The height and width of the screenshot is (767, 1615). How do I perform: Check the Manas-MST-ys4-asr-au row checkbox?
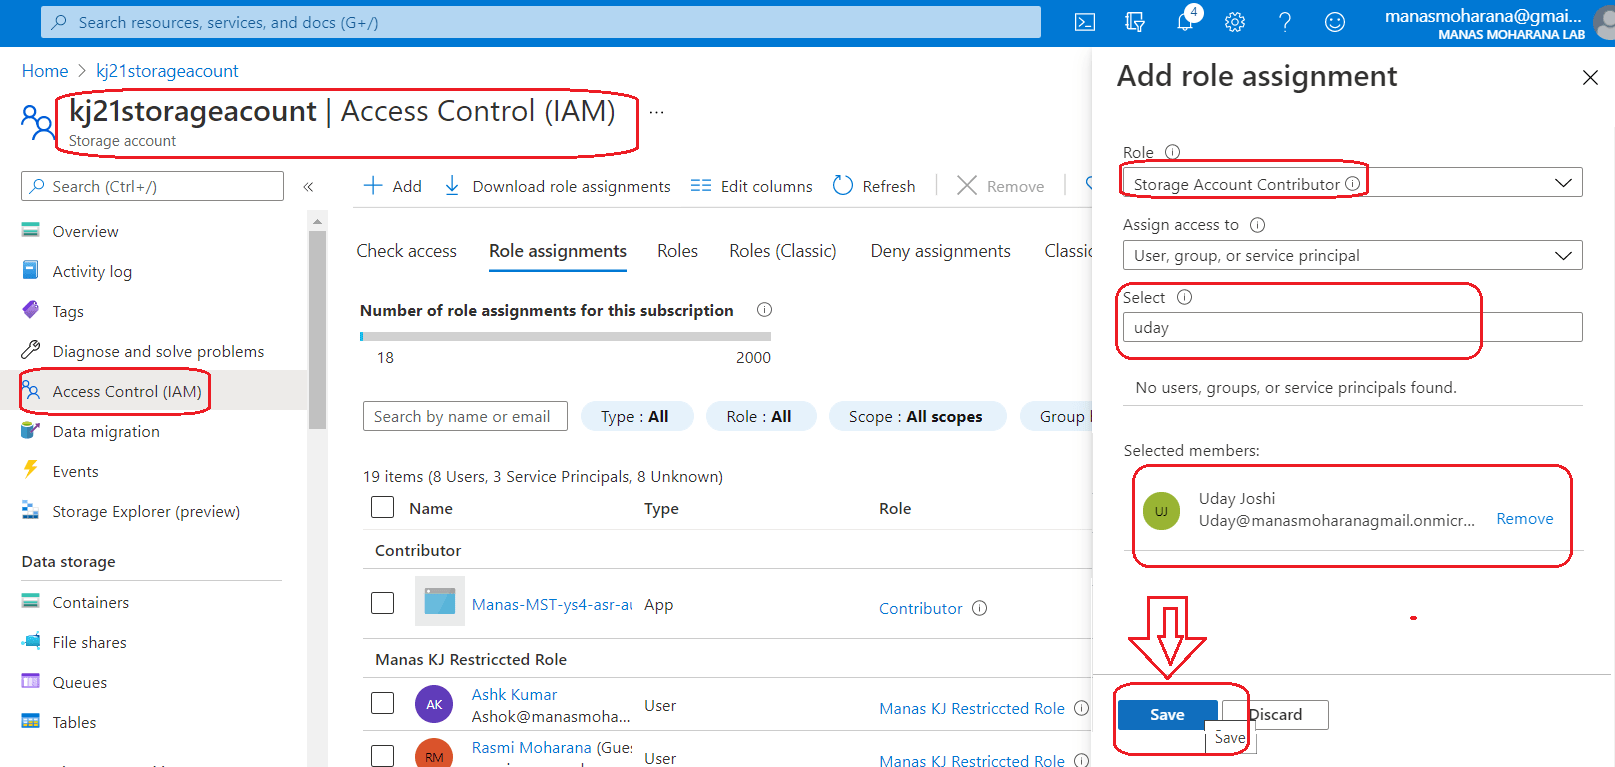tap(382, 603)
